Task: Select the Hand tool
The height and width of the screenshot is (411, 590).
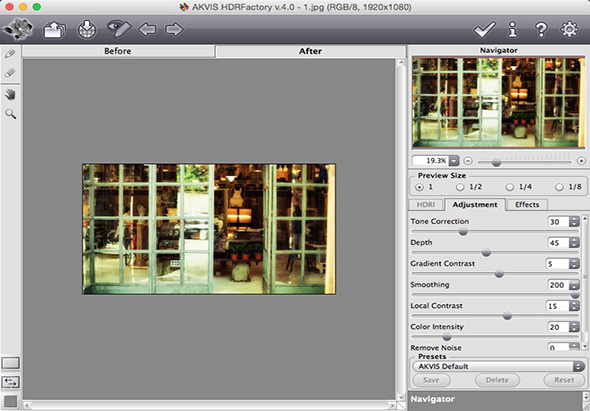Action: coord(11,94)
